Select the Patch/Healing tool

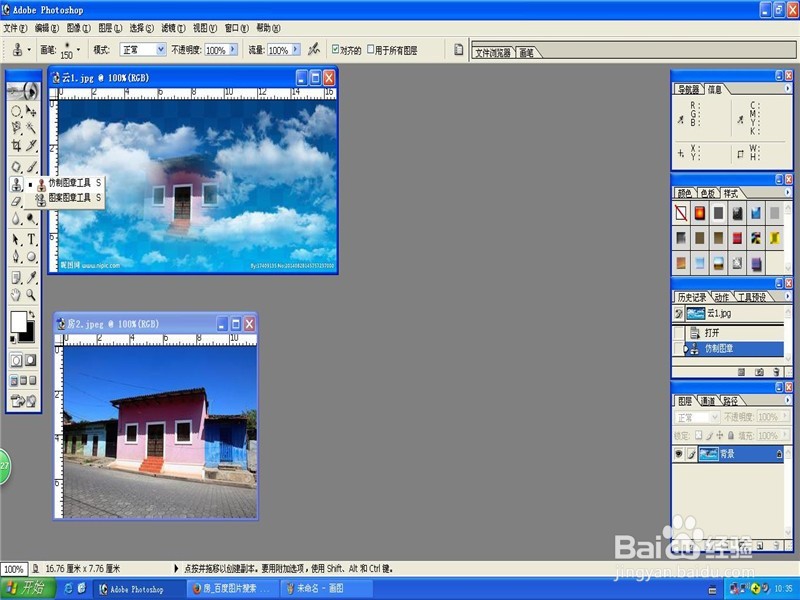point(16,166)
